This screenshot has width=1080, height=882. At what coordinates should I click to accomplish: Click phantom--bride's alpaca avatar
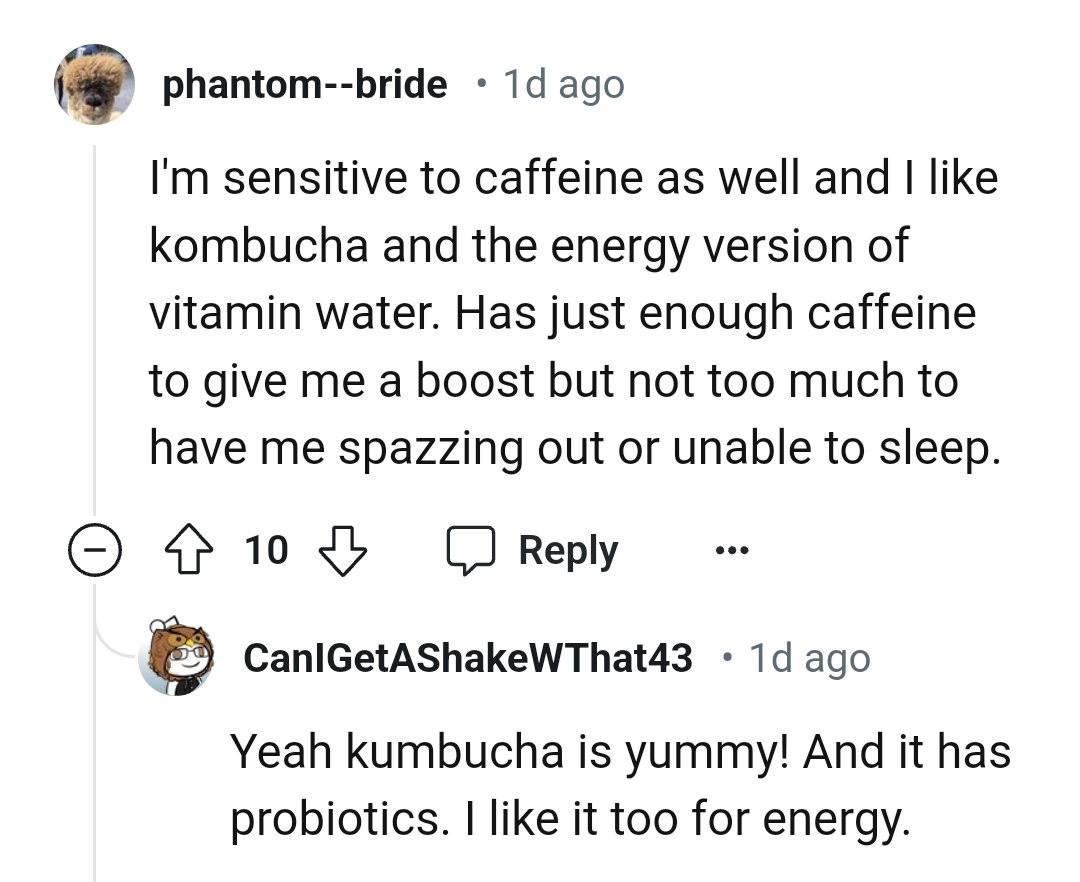pos(95,85)
